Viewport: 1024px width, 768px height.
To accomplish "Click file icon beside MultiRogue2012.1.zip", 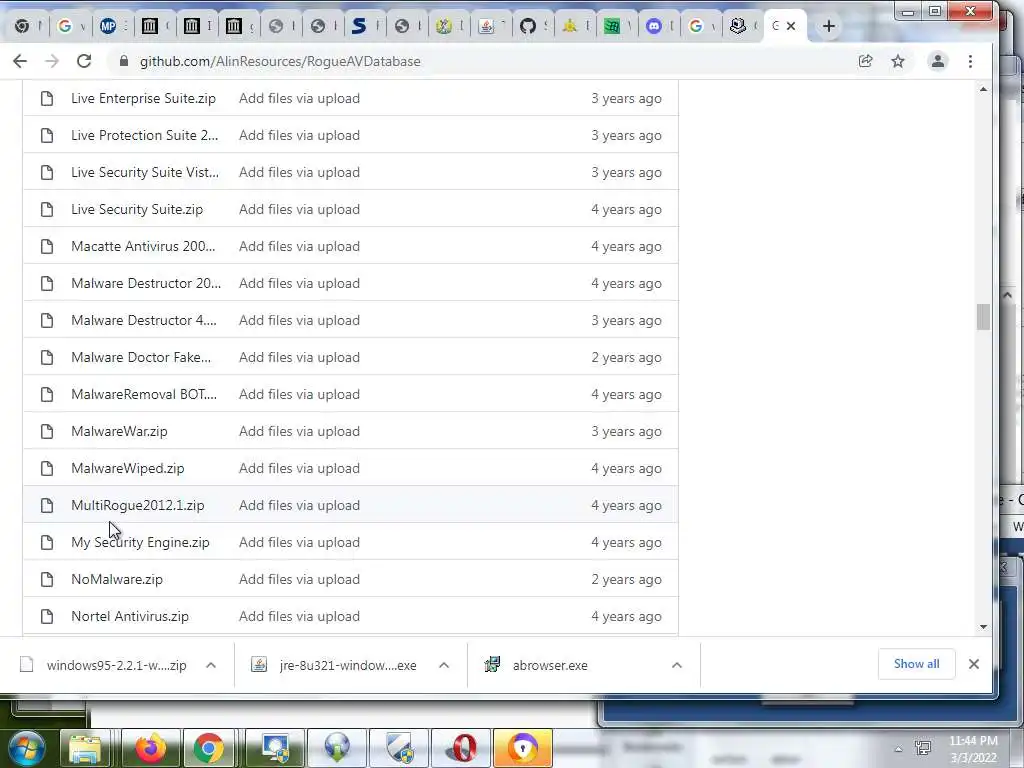I will [x=47, y=505].
